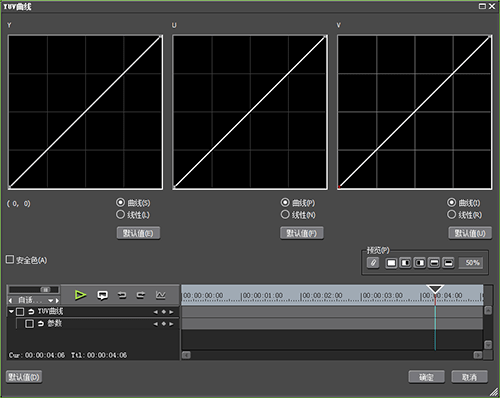Click the redo arrow in keyframe toolbar
The height and width of the screenshot is (398, 500).
click(141, 295)
